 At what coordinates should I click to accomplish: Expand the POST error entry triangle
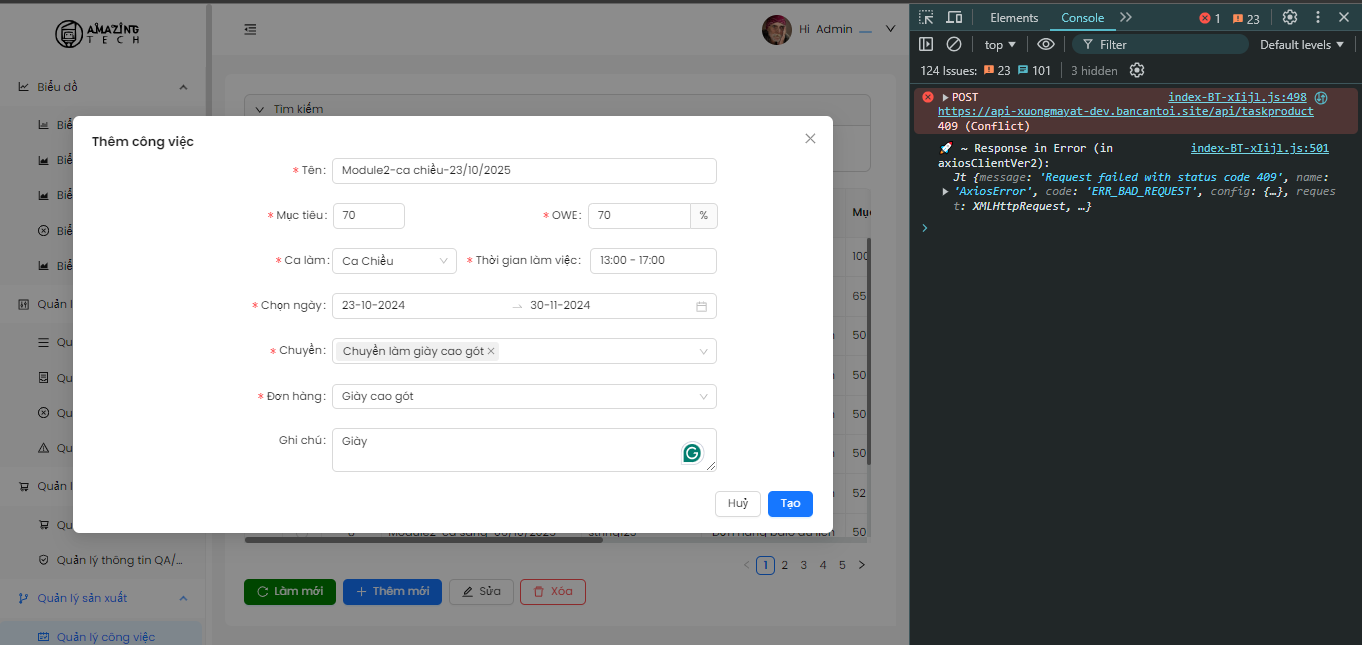[x=945, y=97]
